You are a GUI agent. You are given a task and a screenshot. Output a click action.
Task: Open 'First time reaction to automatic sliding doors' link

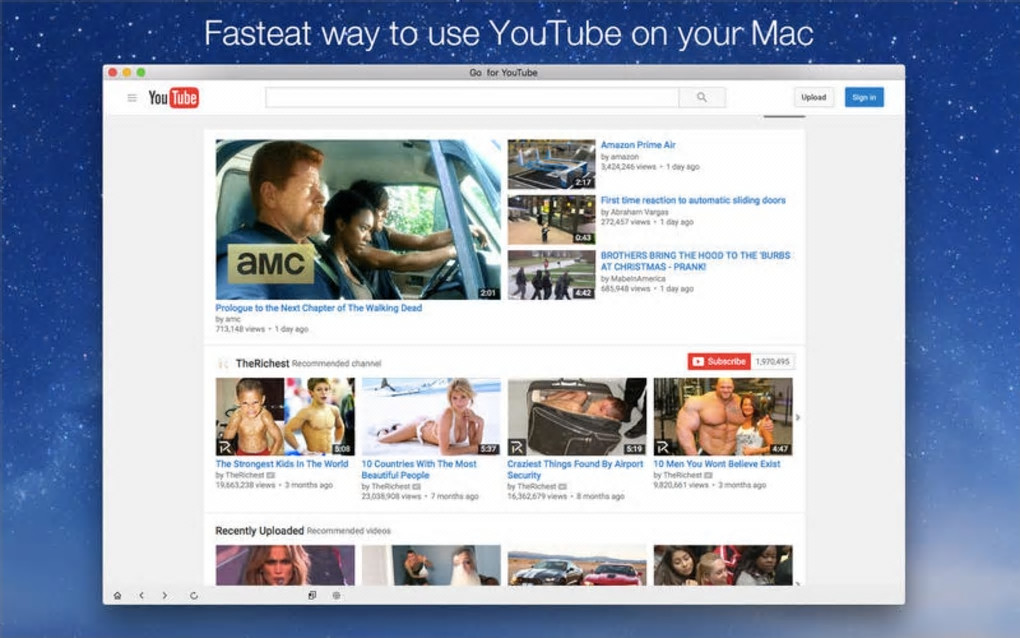pyautogui.click(x=693, y=200)
